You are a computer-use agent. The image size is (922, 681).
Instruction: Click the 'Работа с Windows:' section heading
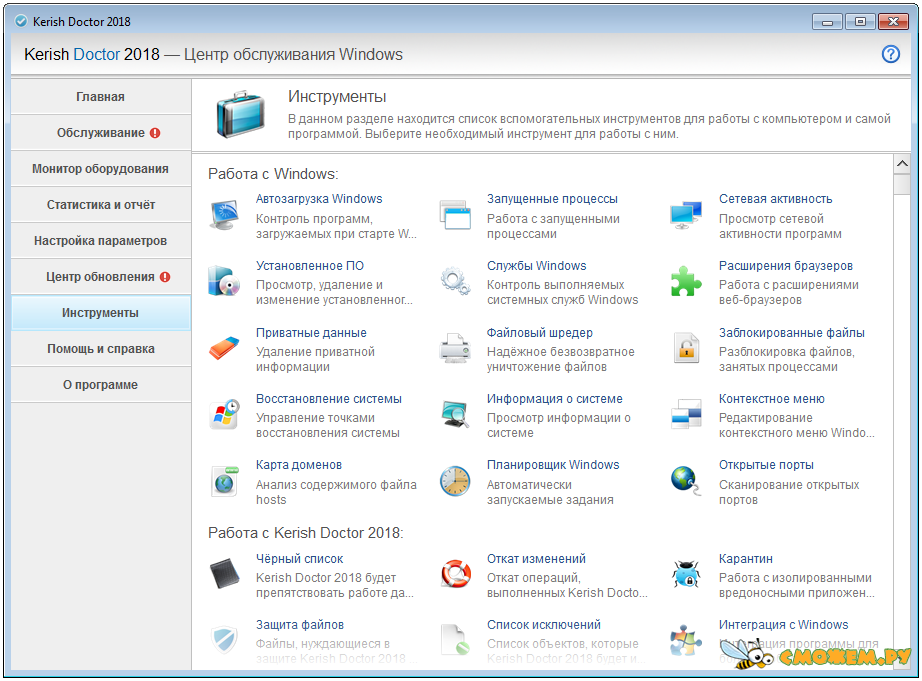point(273,174)
